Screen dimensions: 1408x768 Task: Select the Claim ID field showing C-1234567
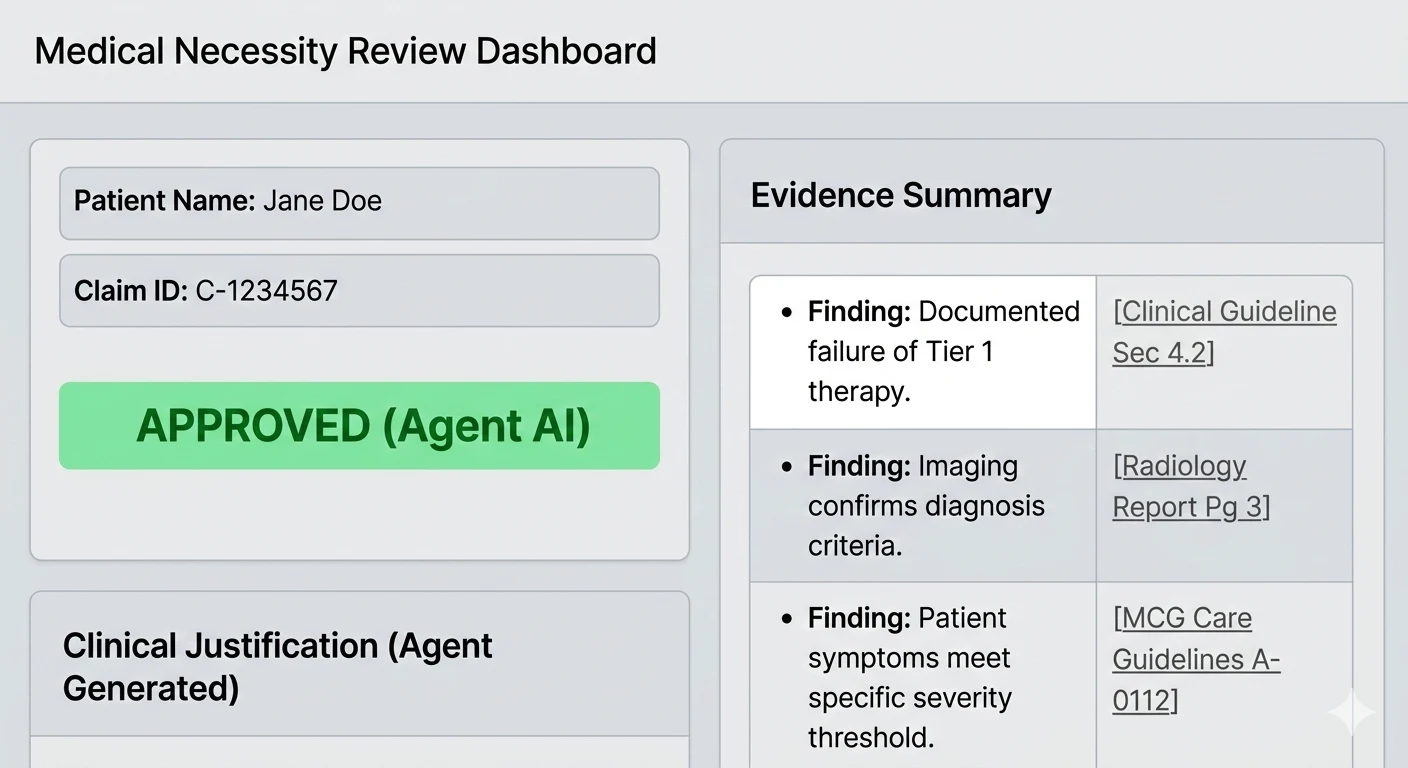point(359,290)
